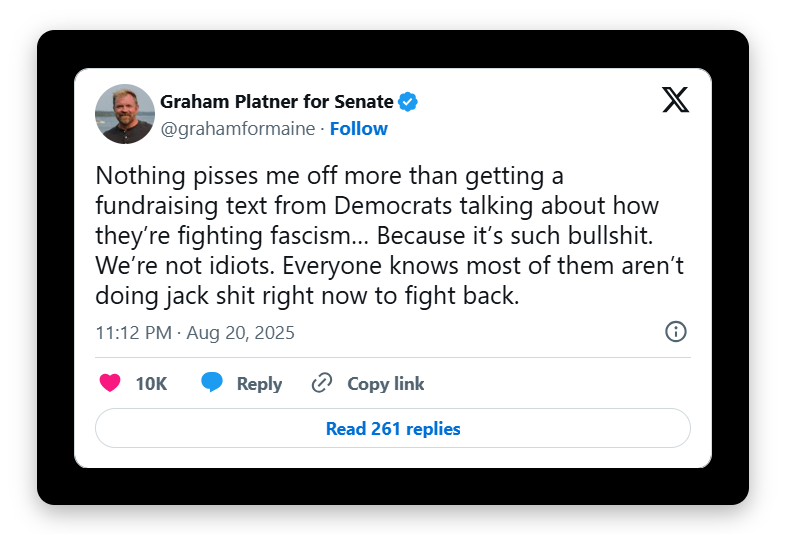Click the blue reply speech bubble icon
785x534 pixels.
click(x=212, y=383)
